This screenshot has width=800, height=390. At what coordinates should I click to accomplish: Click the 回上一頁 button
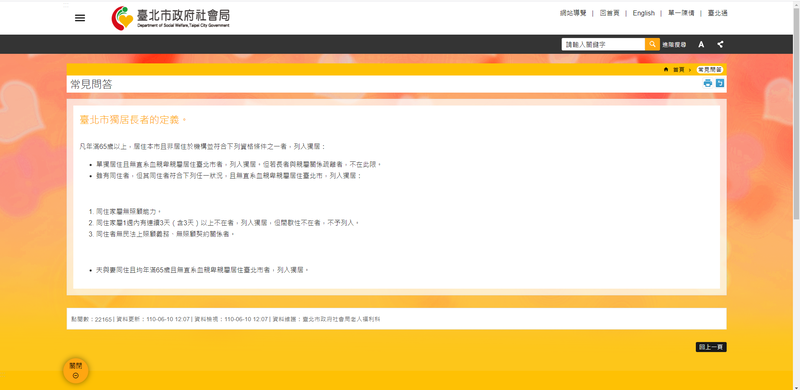[x=711, y=347]
